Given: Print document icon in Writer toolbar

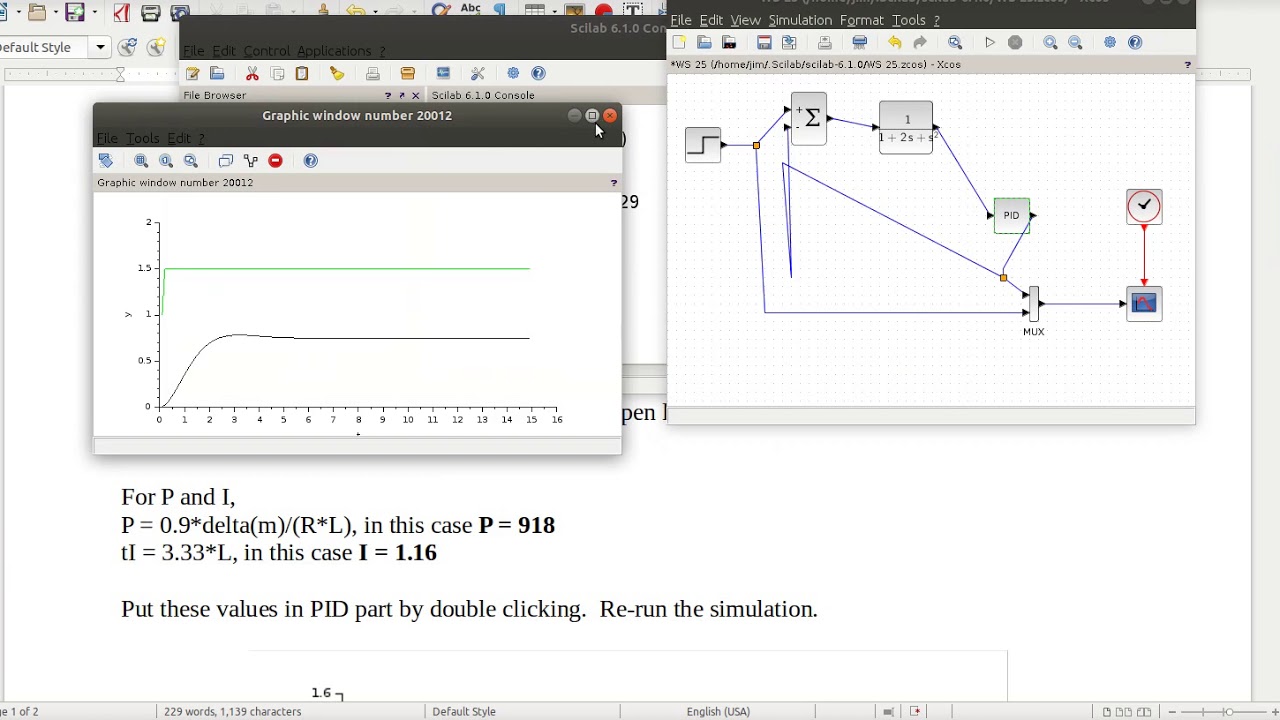Looking at the screenshot, I should pyautogui.click(x=151, y=13).
